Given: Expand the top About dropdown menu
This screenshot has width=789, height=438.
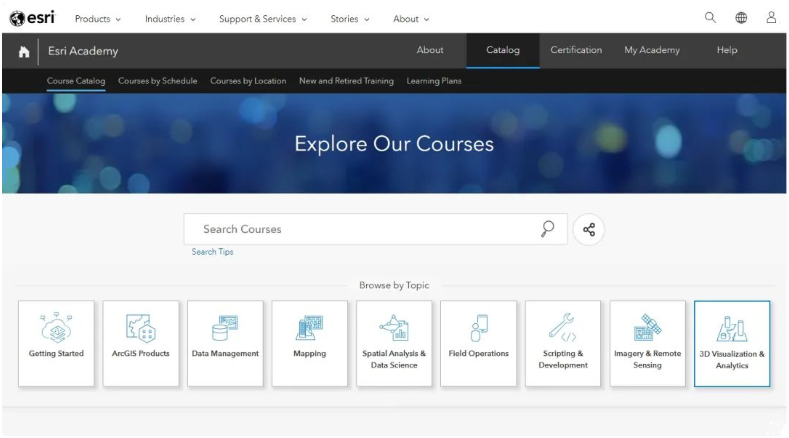Looking at the screenshot, I should click(x=411, y=19).
